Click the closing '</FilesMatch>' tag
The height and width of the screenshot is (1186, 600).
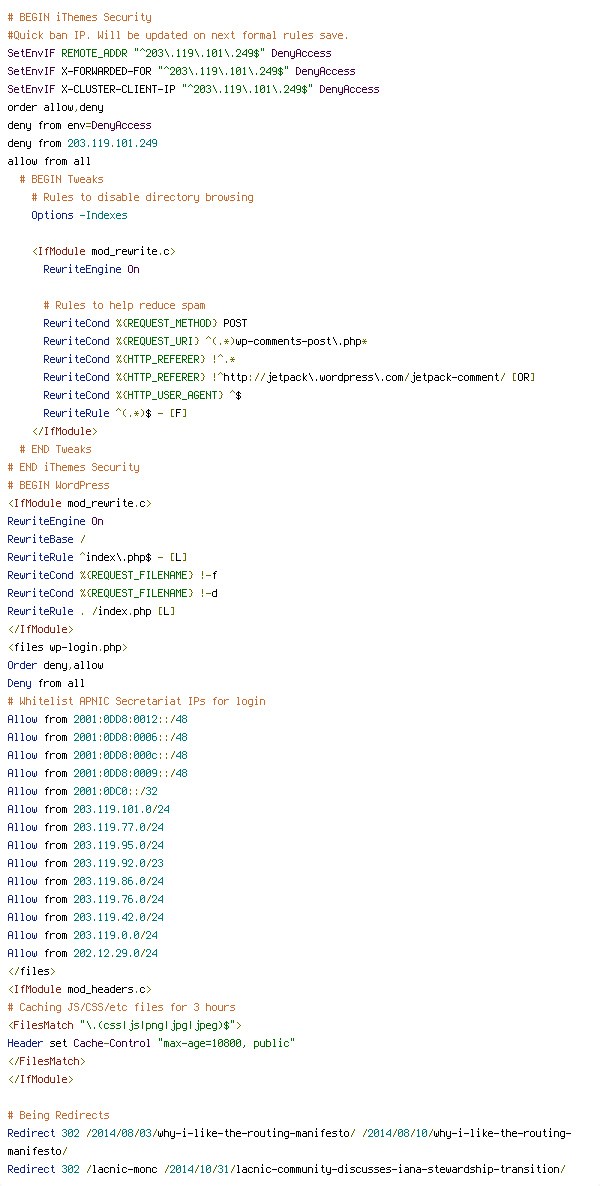pos(46,1062)
